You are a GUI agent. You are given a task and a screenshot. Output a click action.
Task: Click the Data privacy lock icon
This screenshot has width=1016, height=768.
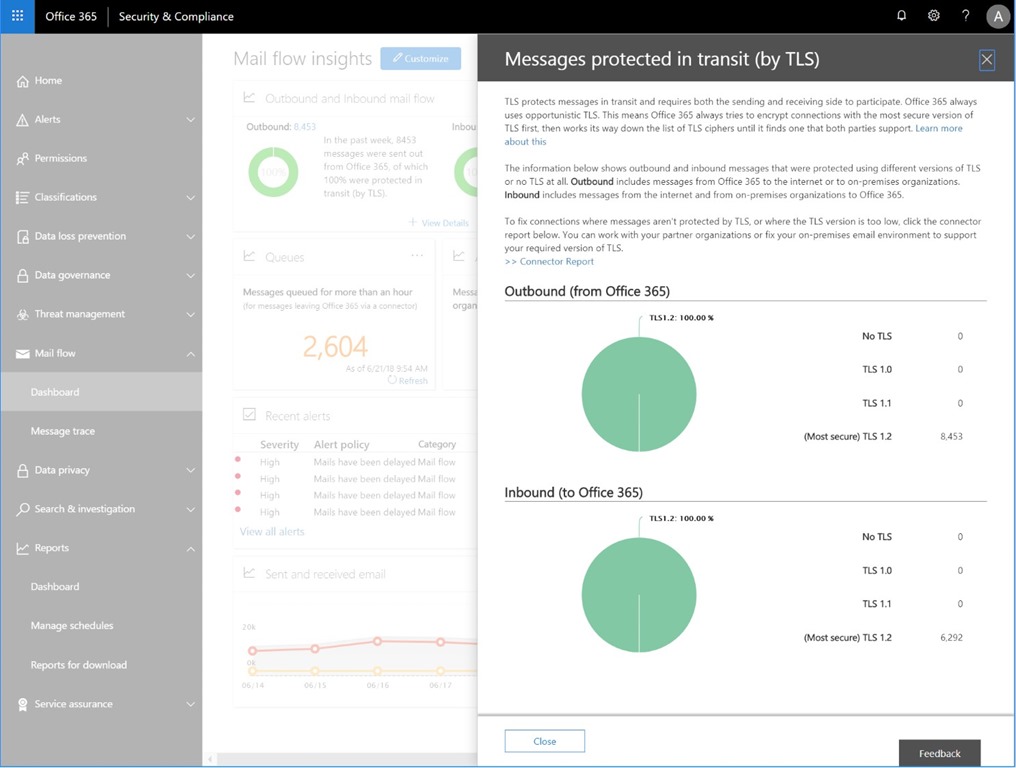pyautogui.click(x=23, y=471)
